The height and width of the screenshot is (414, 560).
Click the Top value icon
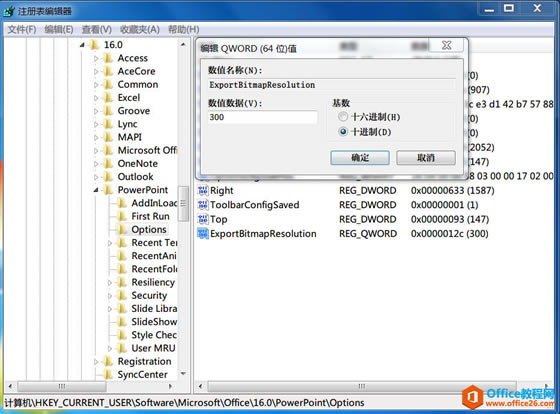point(202,219)
